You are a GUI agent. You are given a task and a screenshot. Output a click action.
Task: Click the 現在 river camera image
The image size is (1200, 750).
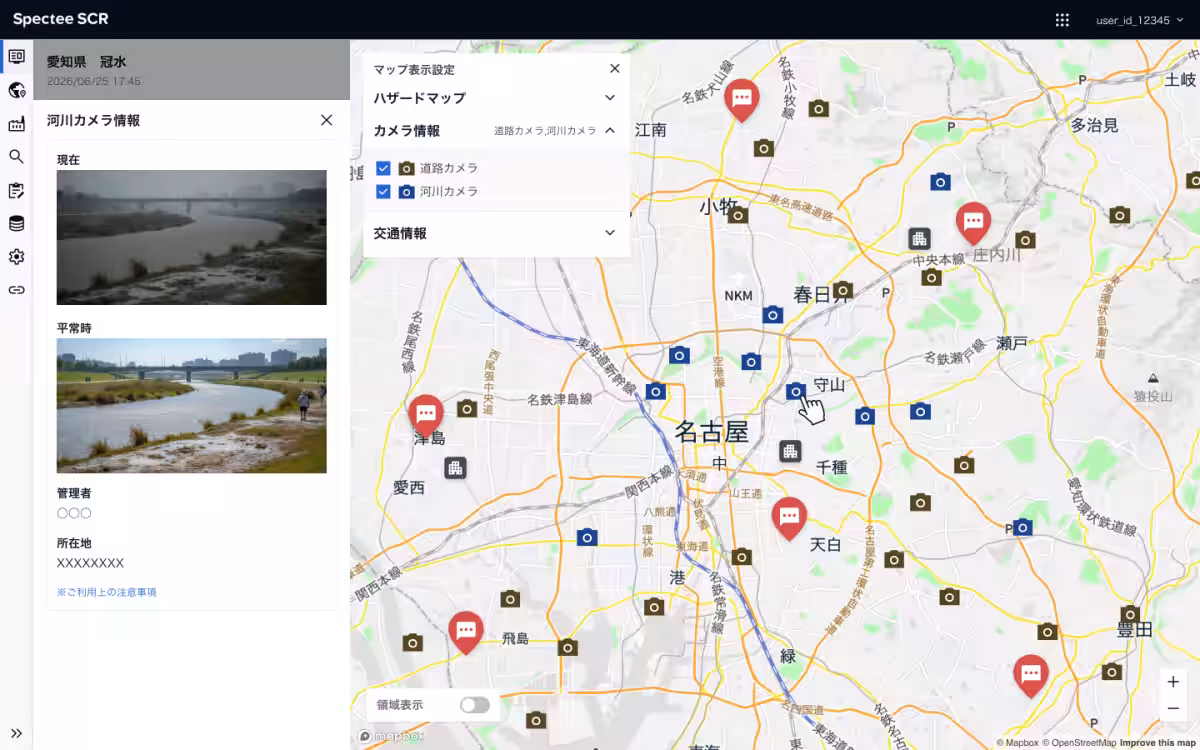tap(192, 237)
